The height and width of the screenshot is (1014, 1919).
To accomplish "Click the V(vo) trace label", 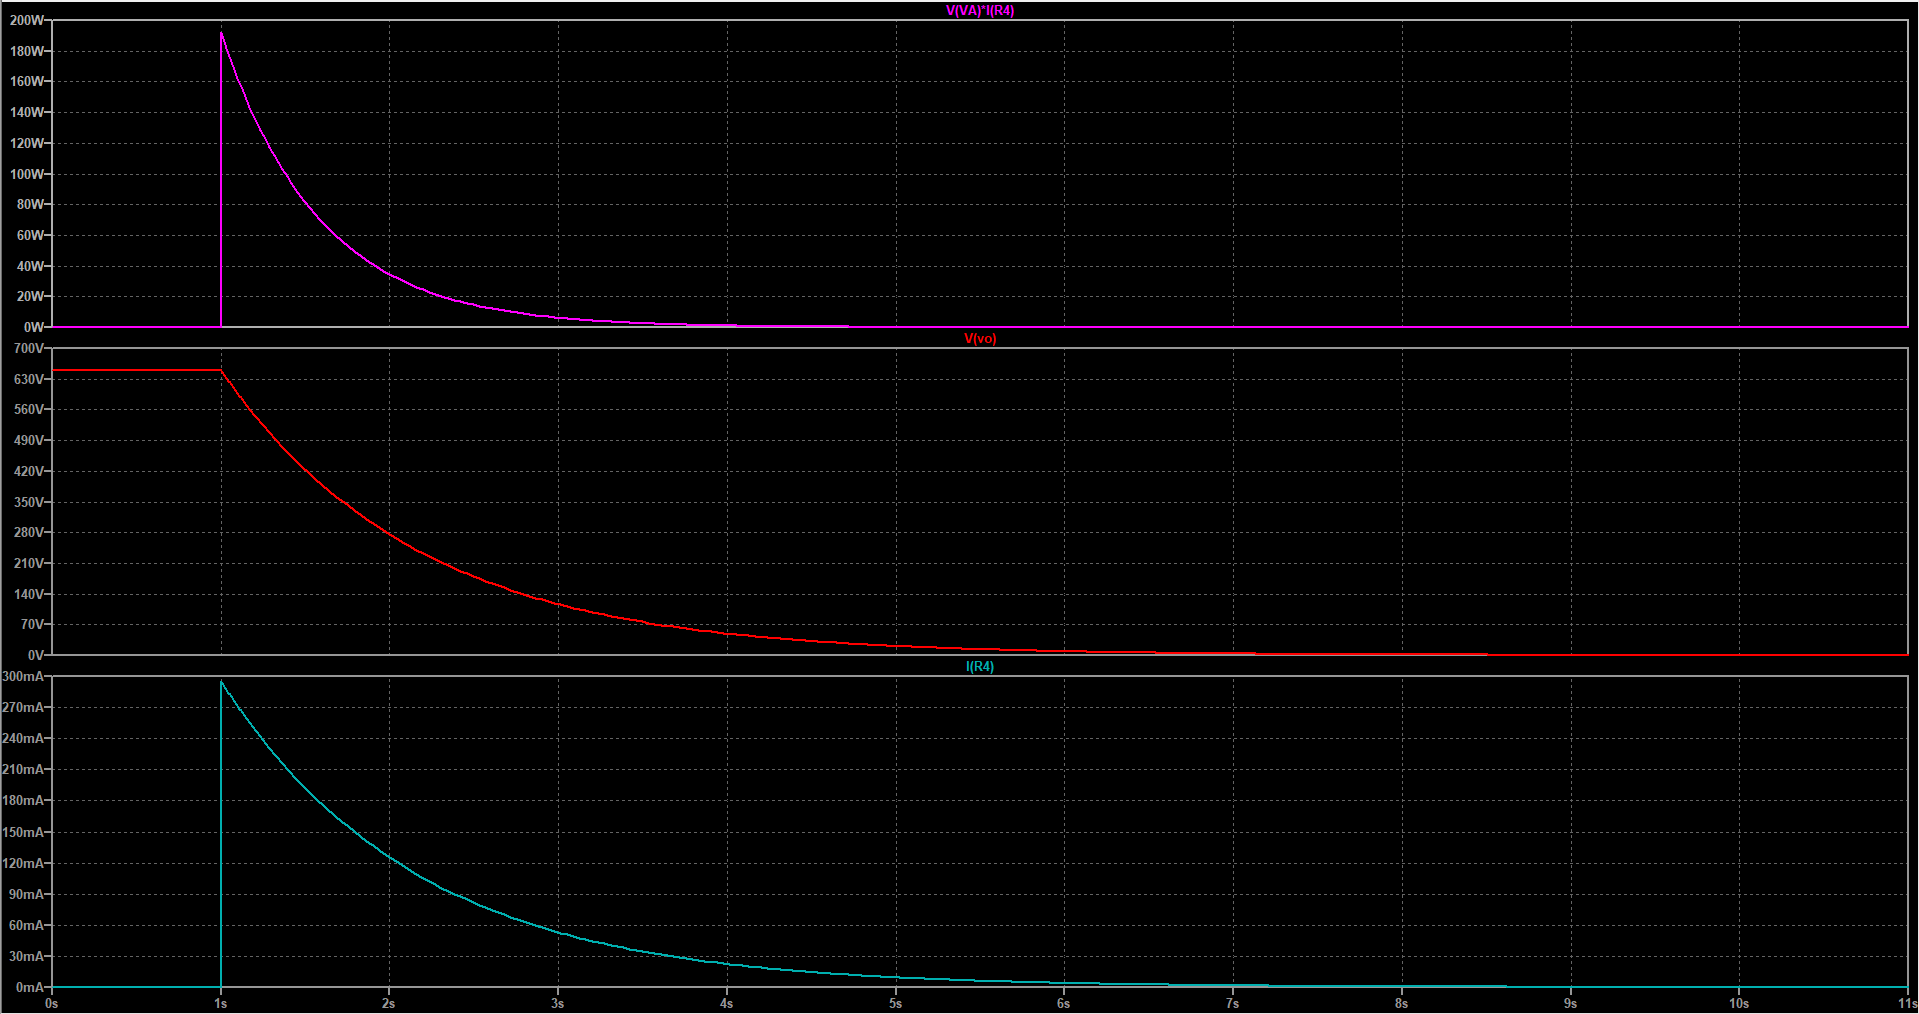I will [980, 339].
